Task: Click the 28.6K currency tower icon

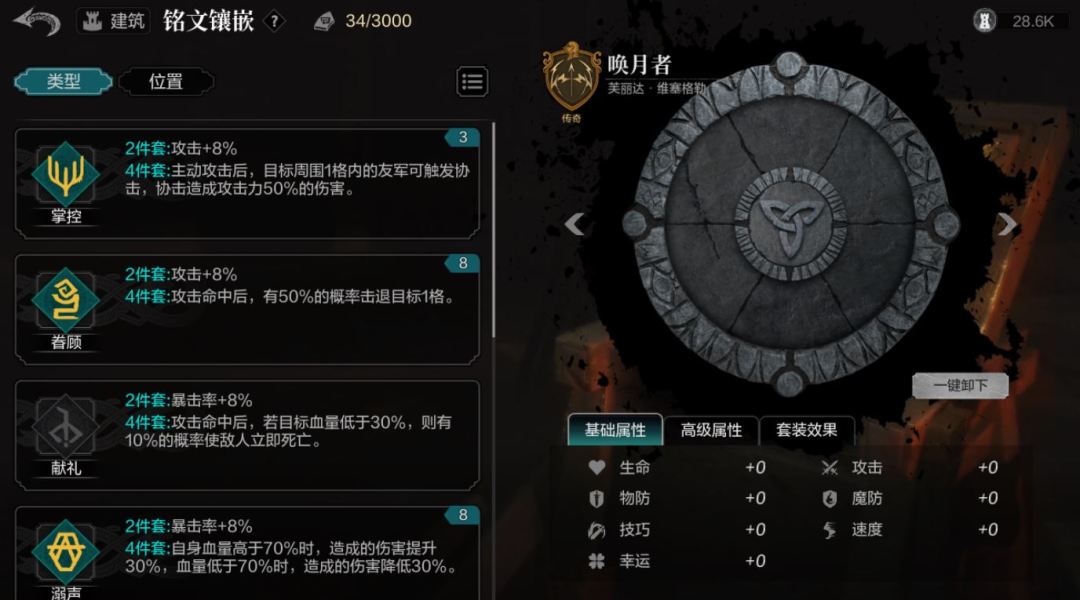Action: 984,21
